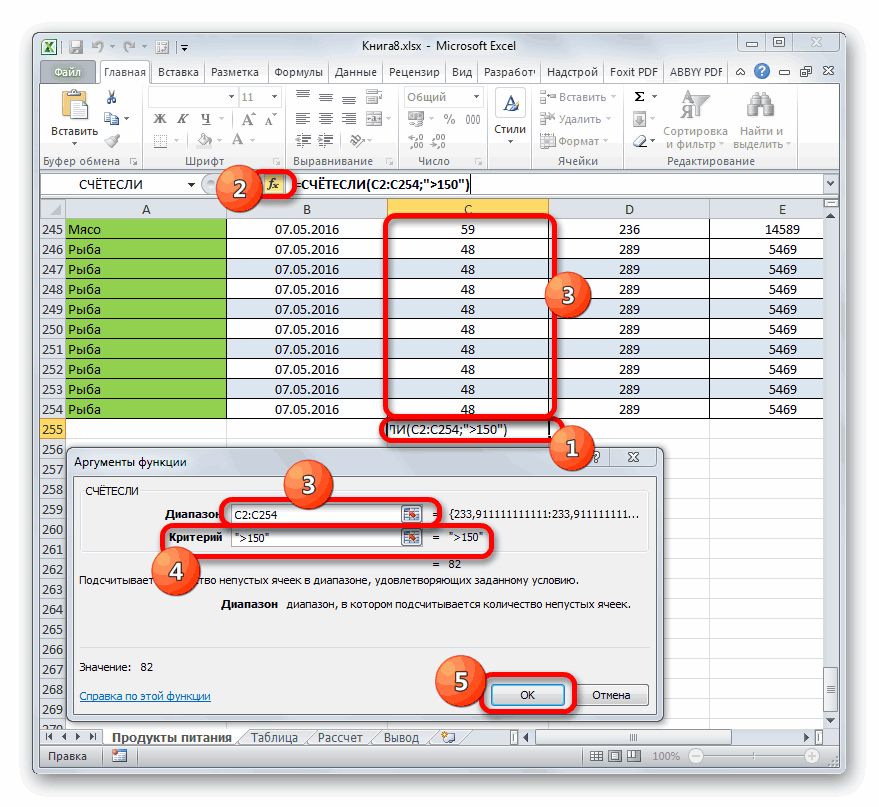Click the Clear eraser icon
This screenshot has width=879, height=807.
(x=640, y=141)
